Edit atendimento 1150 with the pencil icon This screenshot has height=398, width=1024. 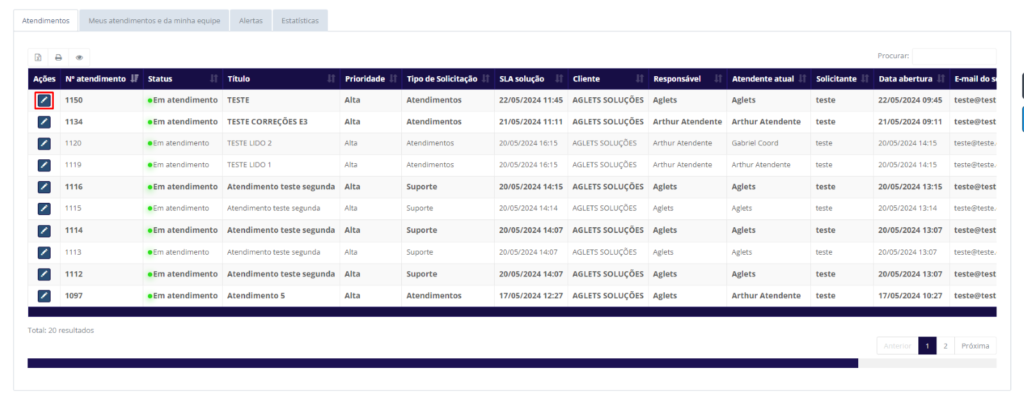pyautogui.click(x=44, y=100)
